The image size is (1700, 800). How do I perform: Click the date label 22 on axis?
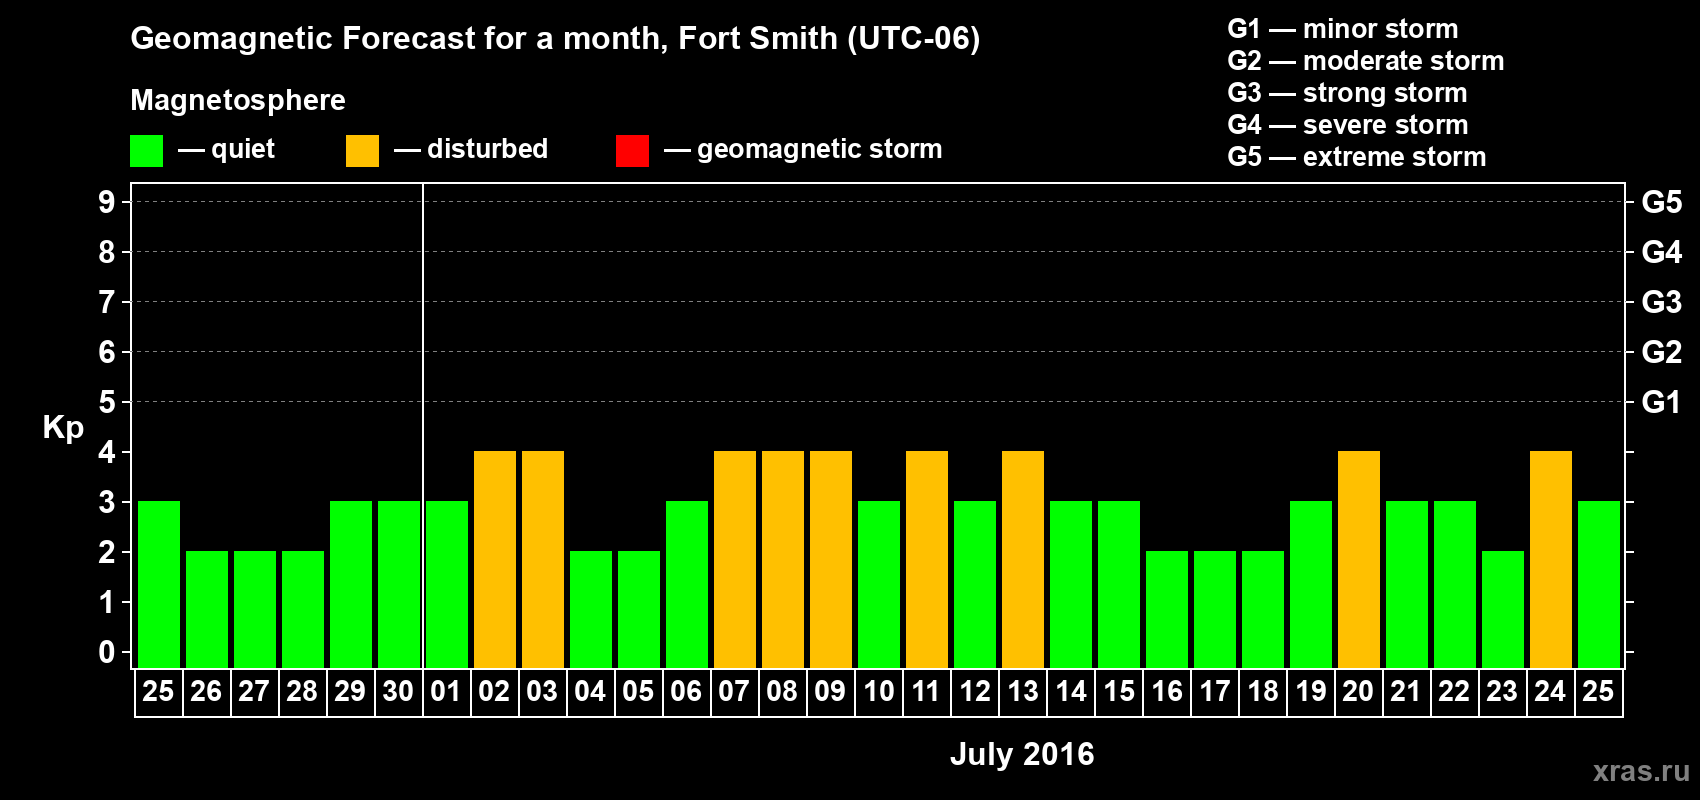click(1454, 691)
